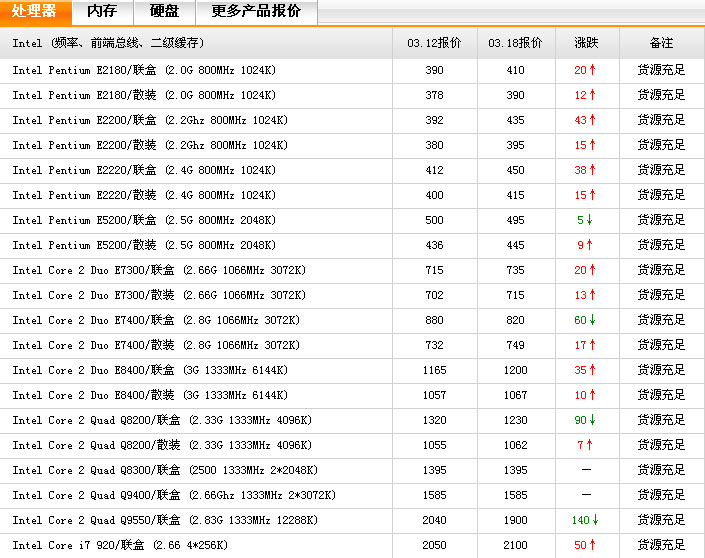The height and width of the screenshot is (558, 705).
Task: Select Core 2 Duo E7300/联盒 row name
Action: pyautogui.click(x=159, y=270)
